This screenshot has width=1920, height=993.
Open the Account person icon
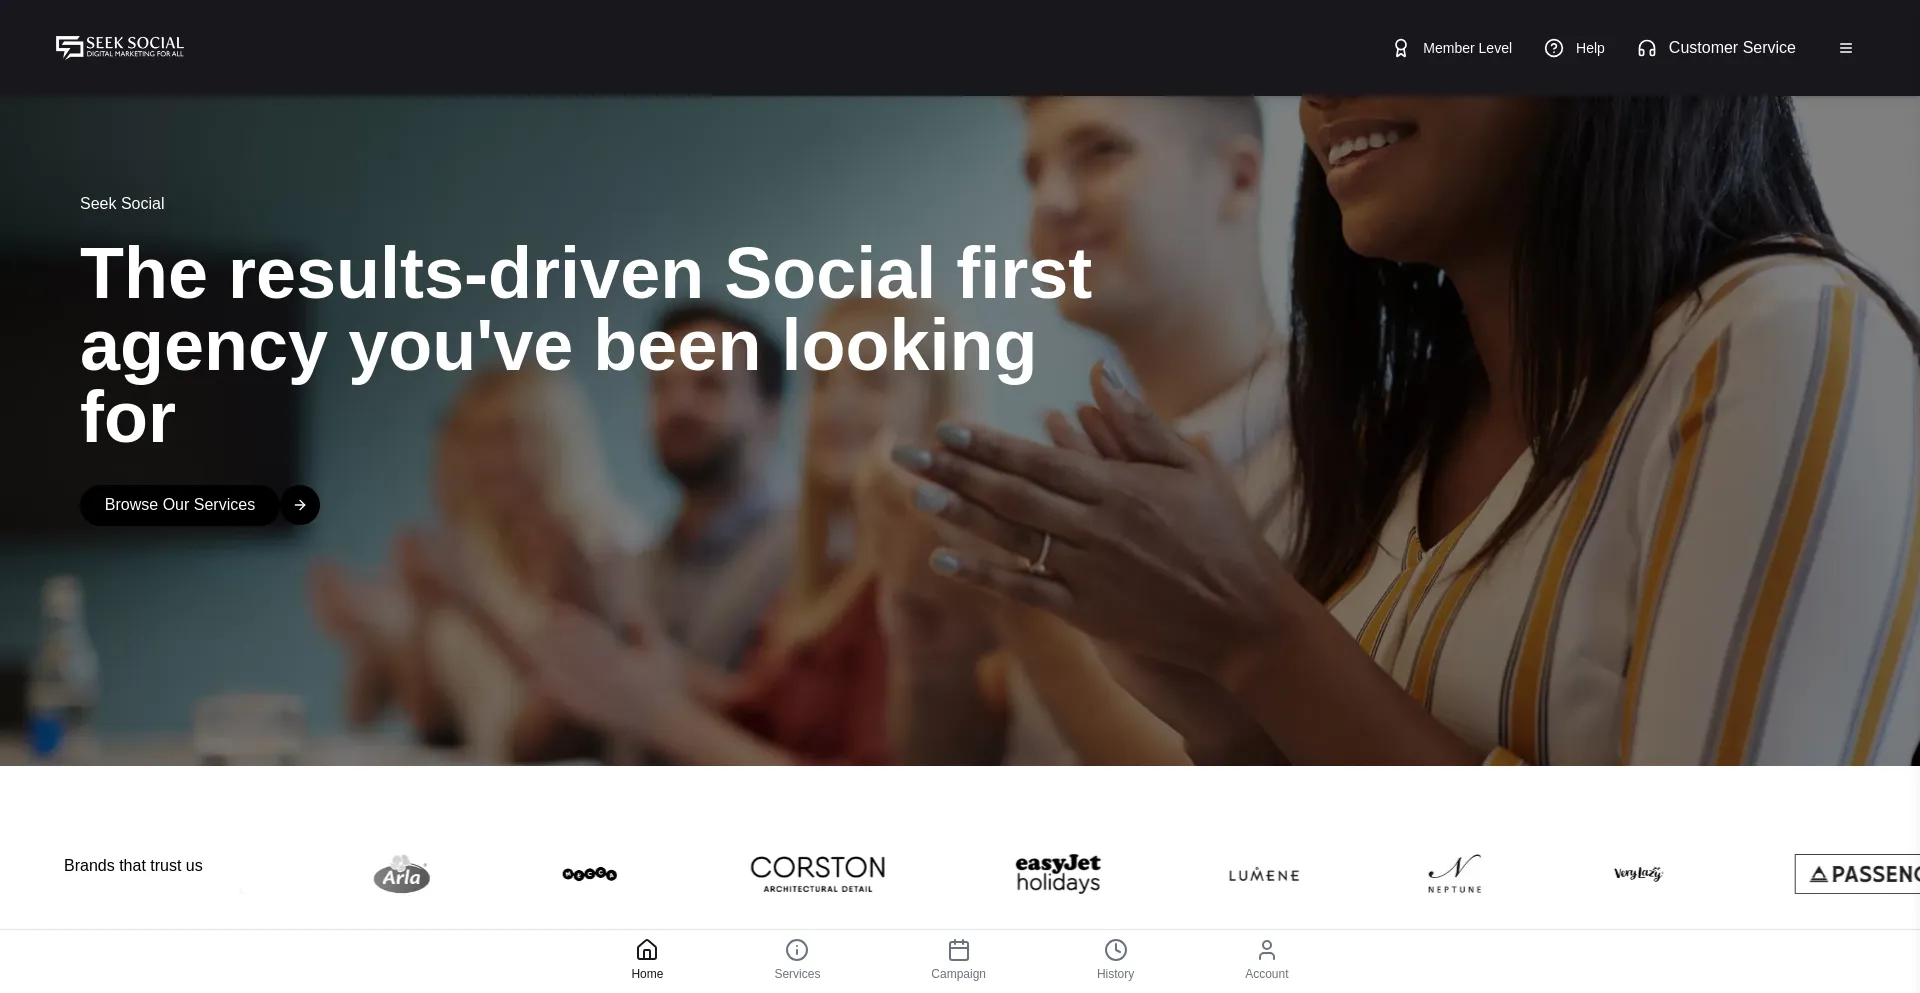(1267, 949)
